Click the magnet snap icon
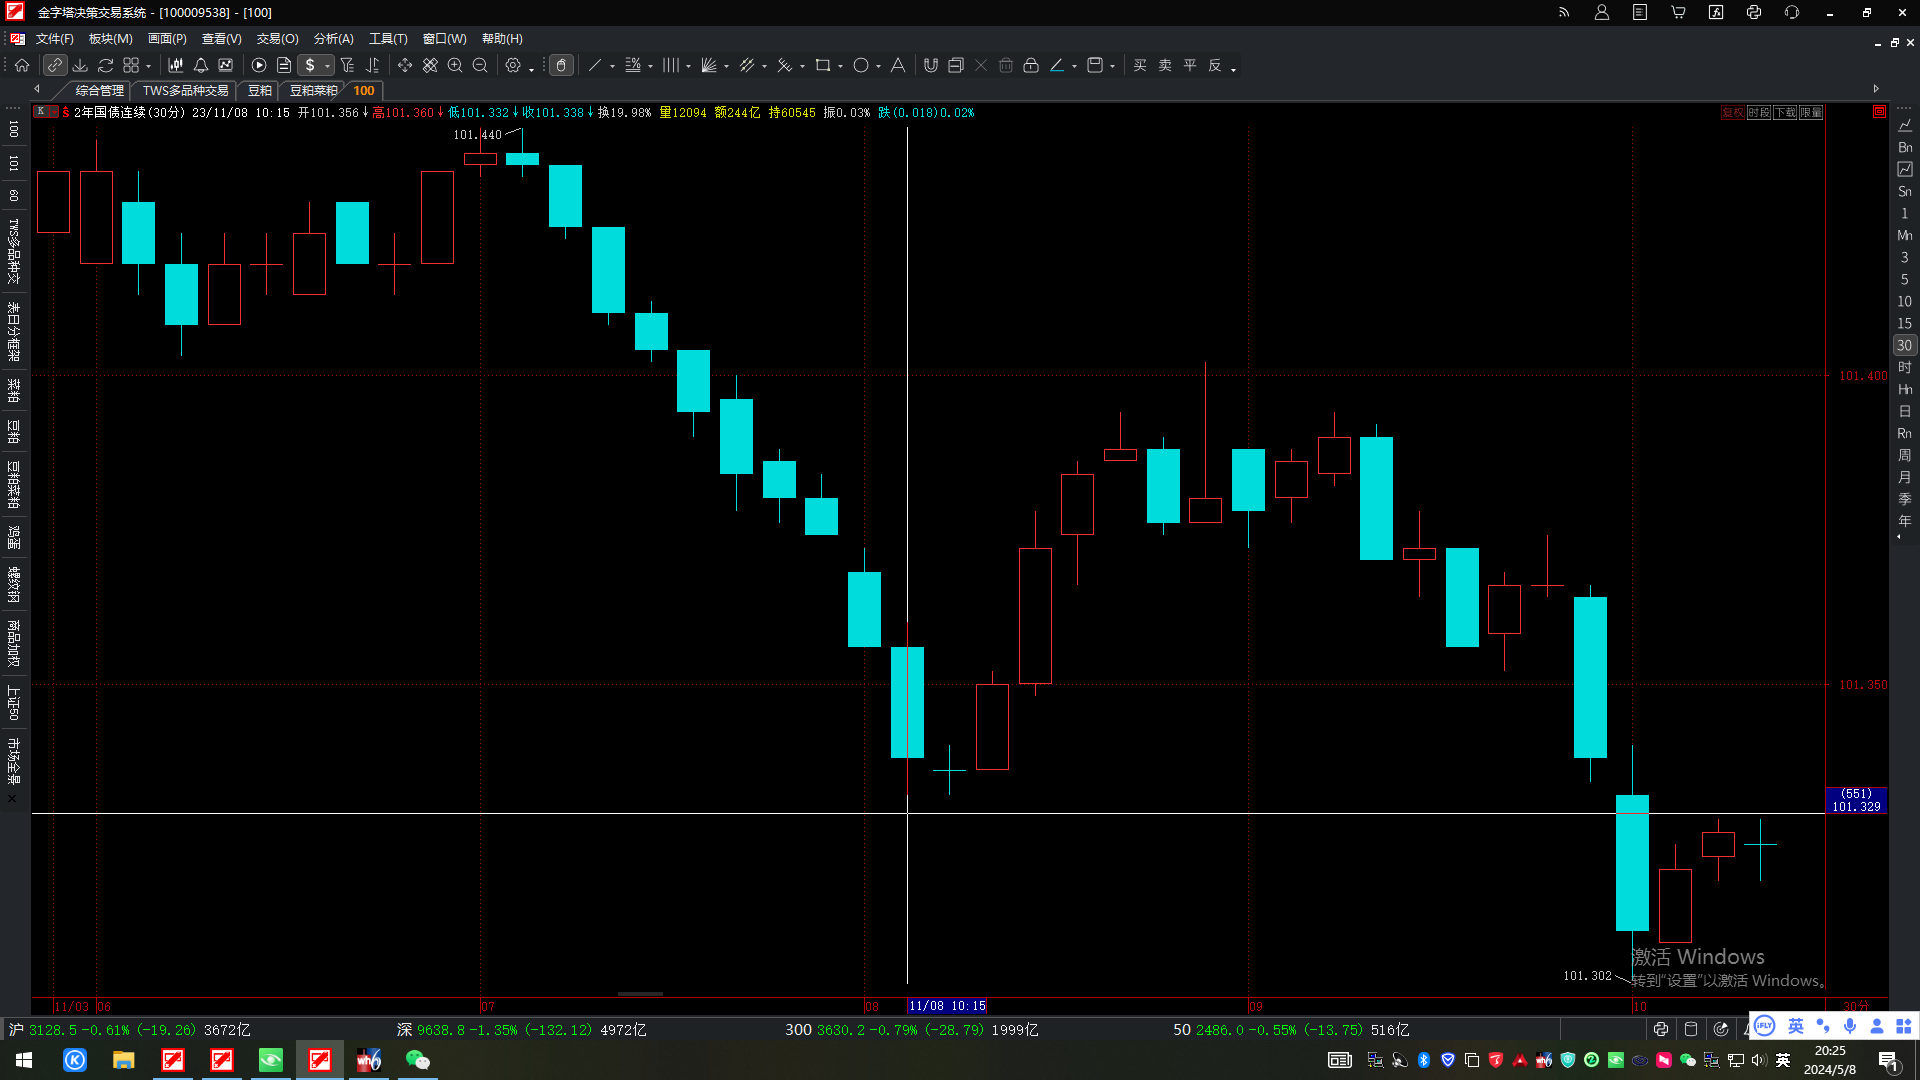Viewport: 1920px width, 1080px height. point(931,65)
